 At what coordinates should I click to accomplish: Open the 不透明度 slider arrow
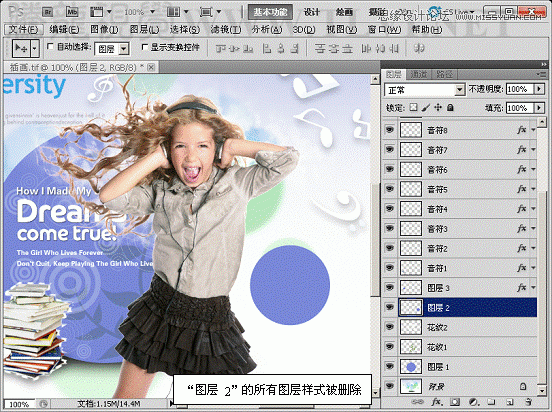pos(539,89)
